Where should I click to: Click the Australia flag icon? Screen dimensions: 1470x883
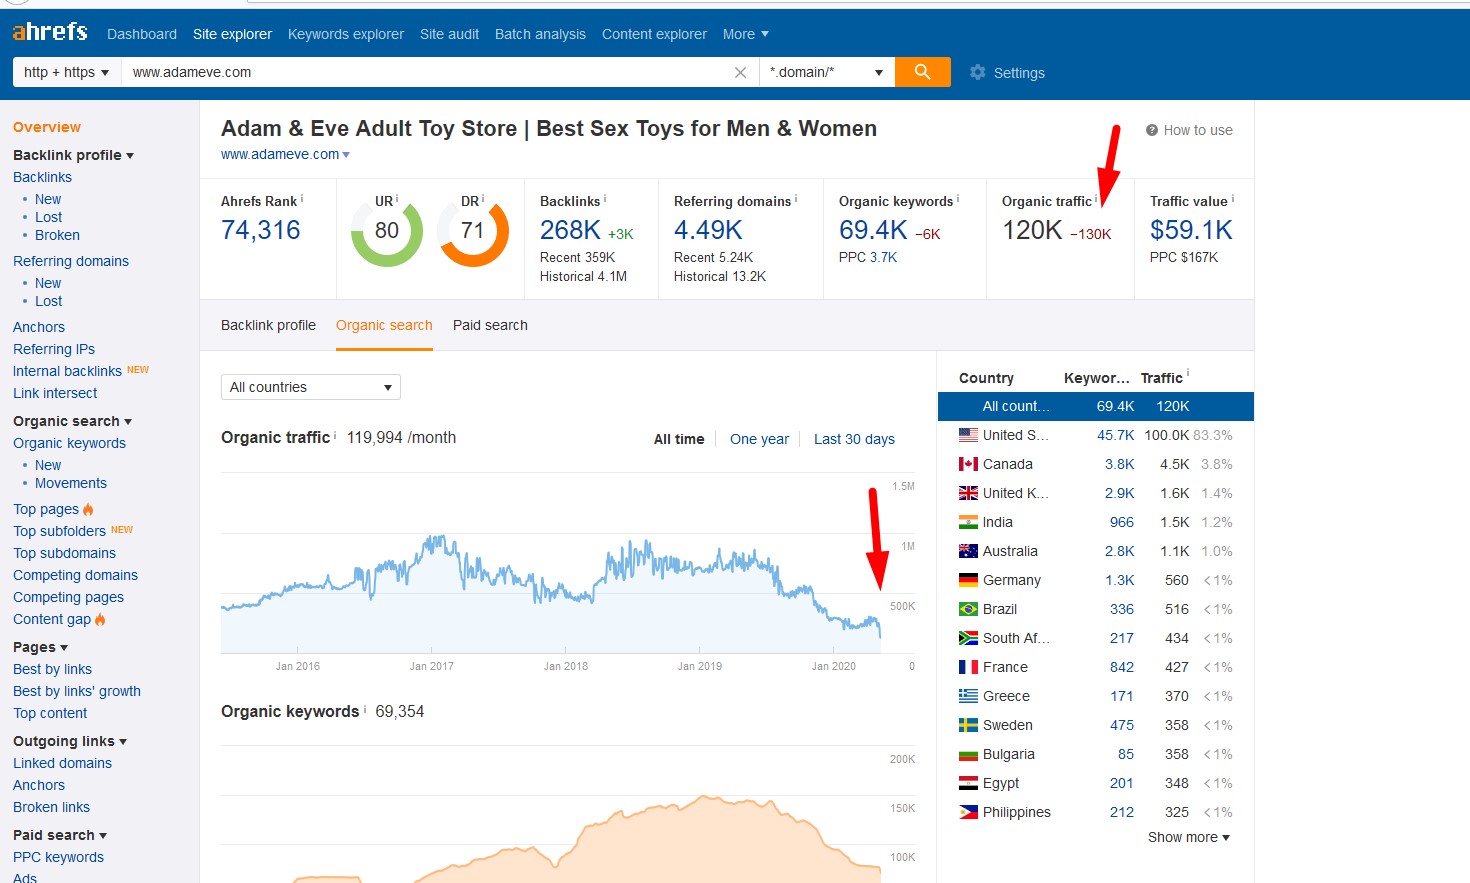pos(968,551)
